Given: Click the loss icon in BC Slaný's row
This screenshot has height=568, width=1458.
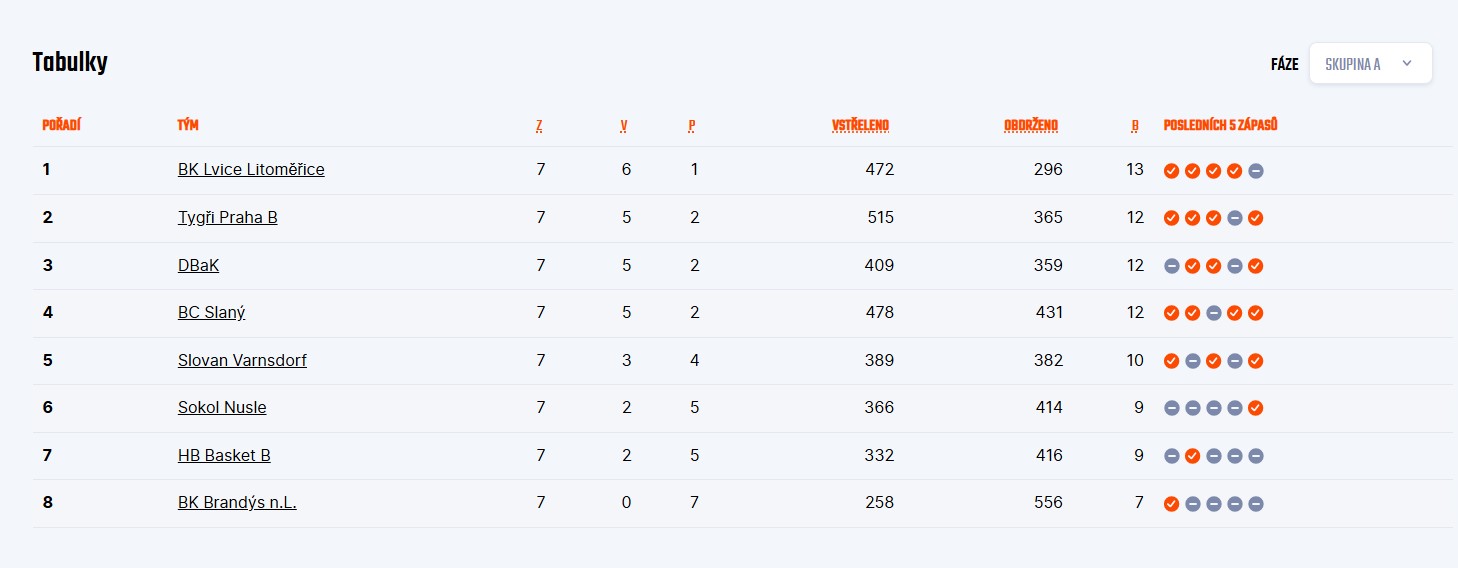Looking at the screenshot, I should (x=1213, y=313).
